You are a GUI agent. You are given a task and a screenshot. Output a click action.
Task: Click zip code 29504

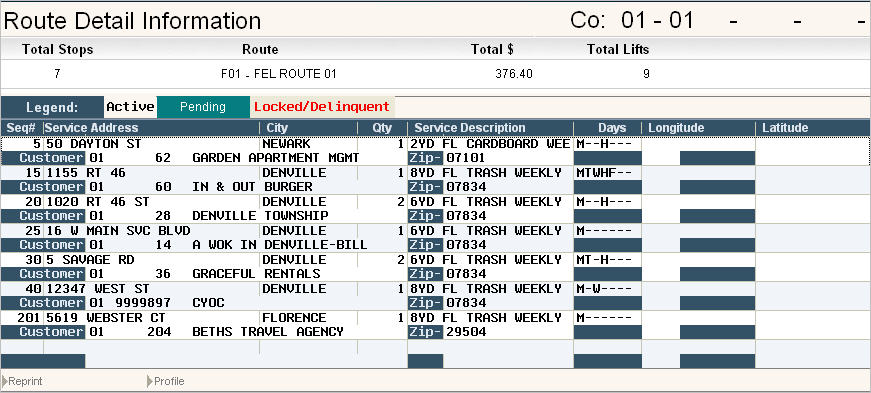pos(466,331)
